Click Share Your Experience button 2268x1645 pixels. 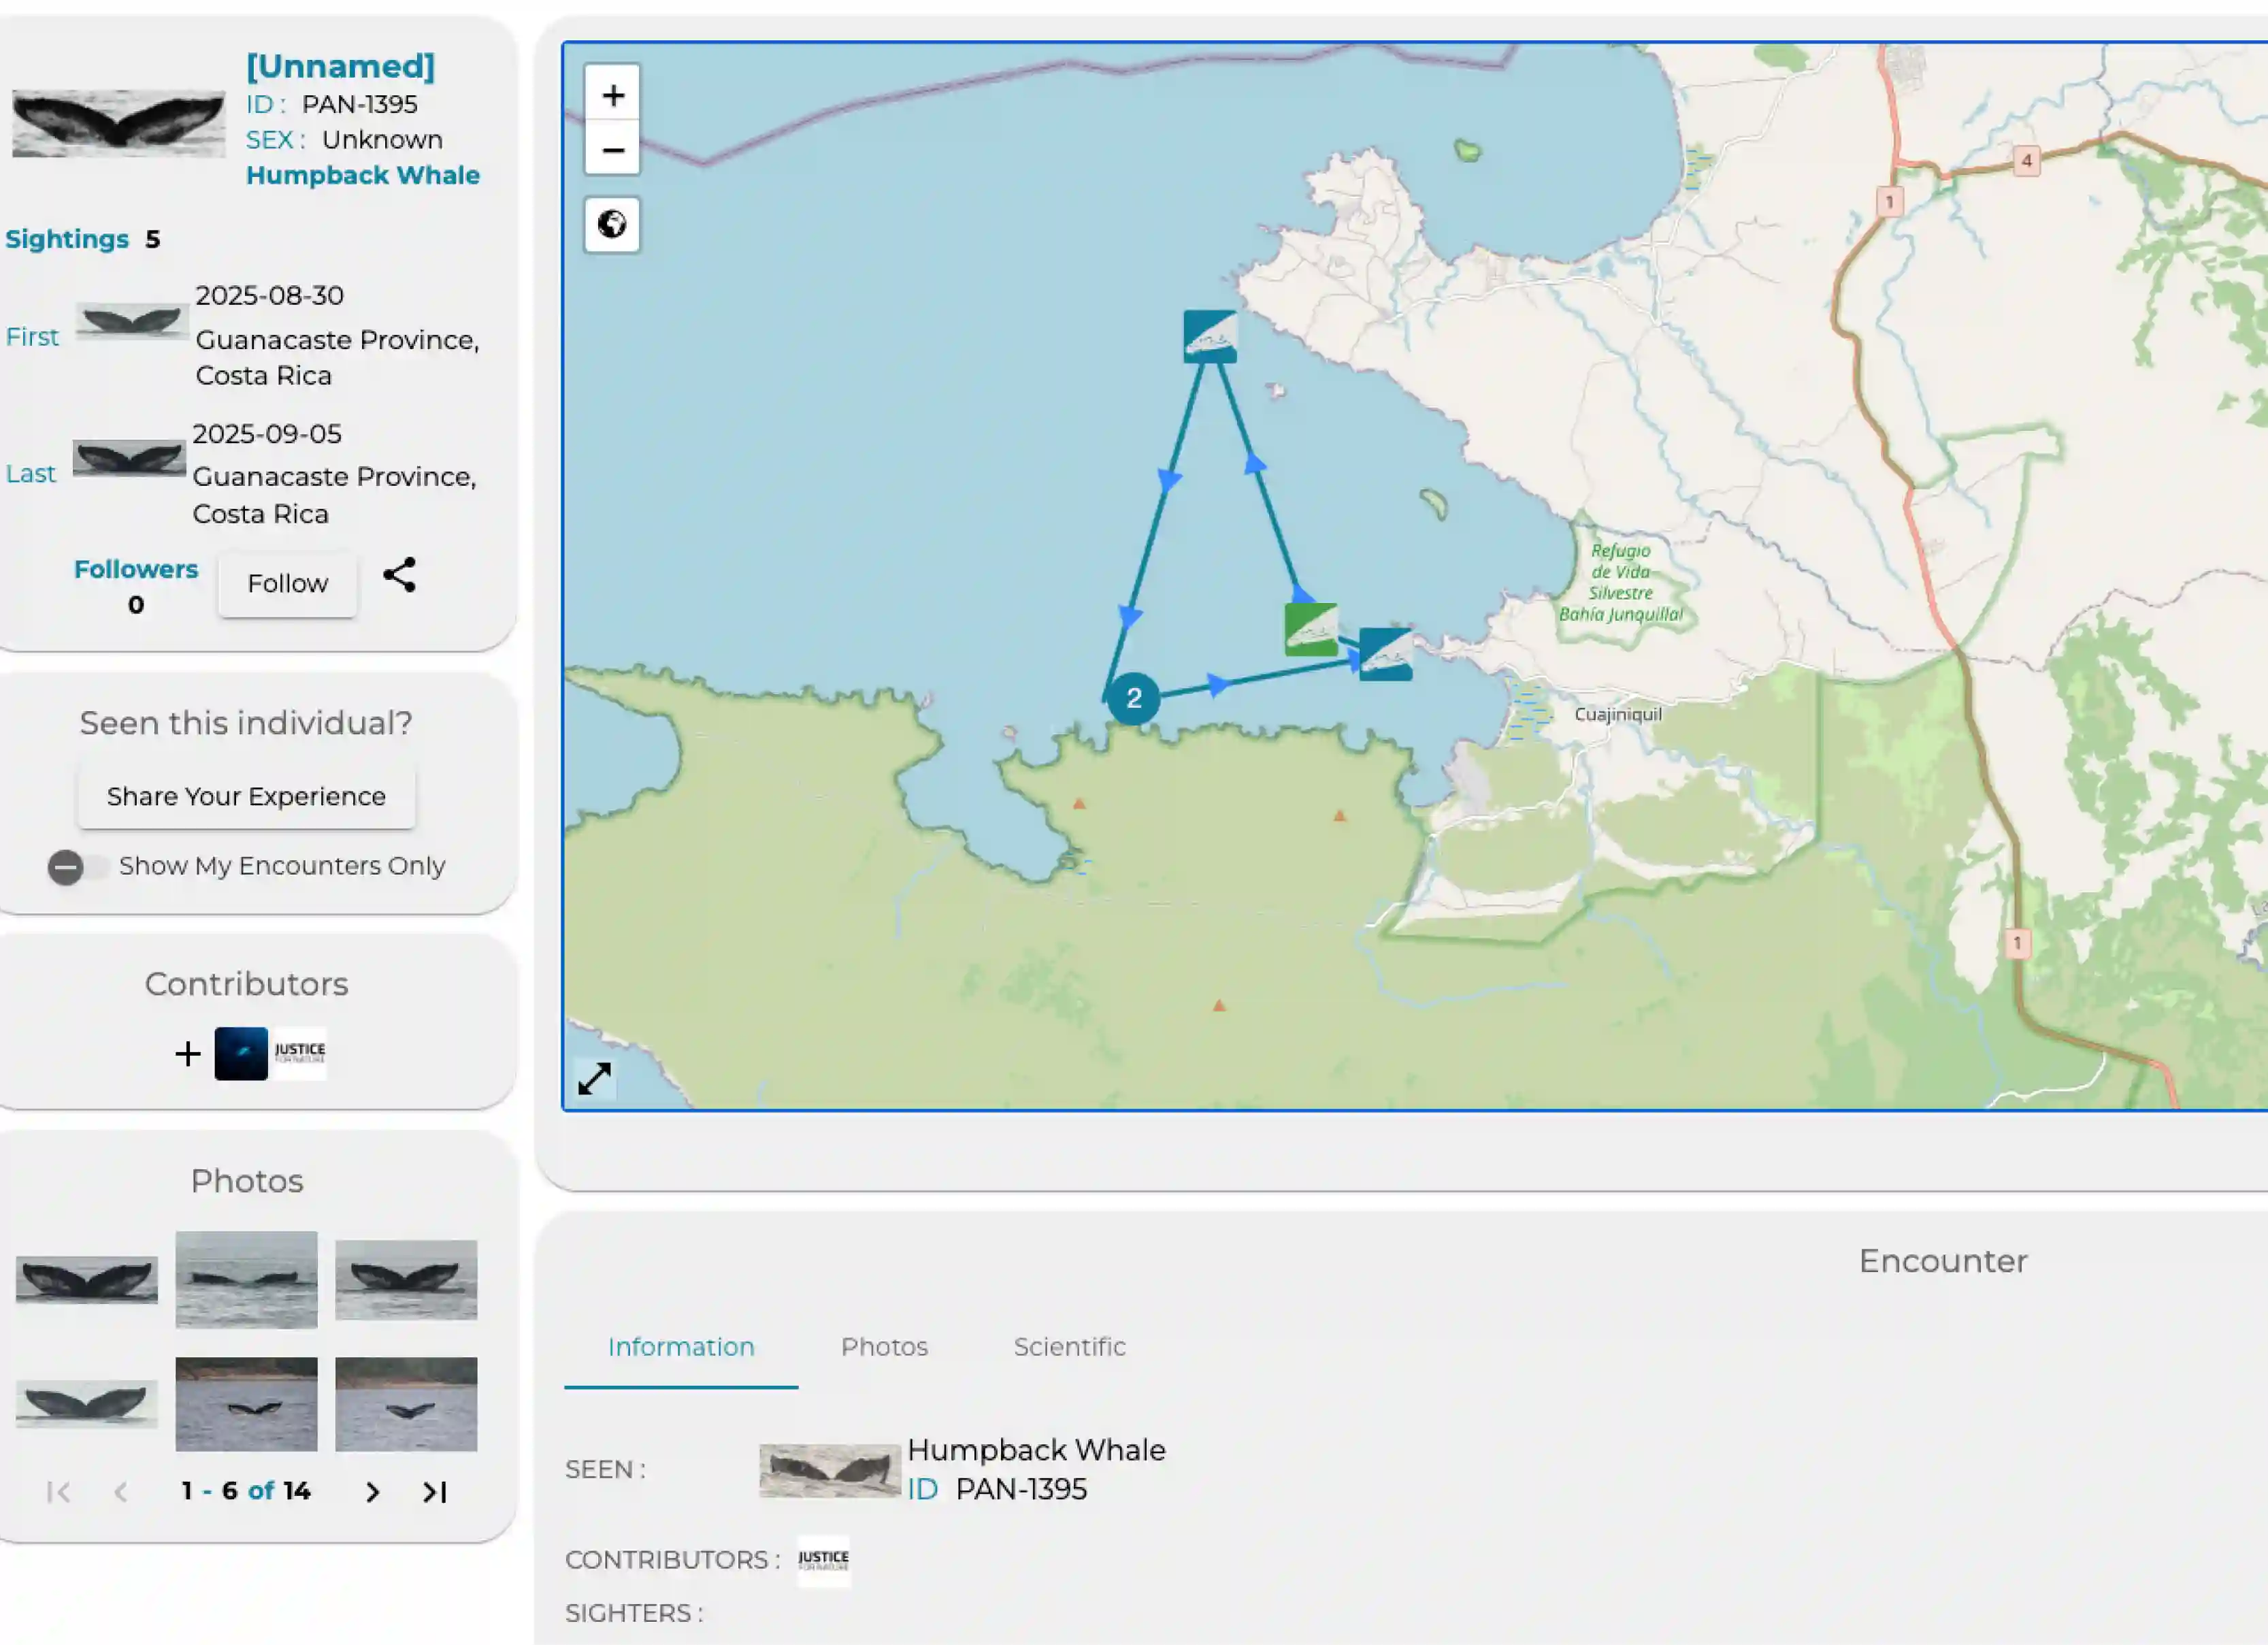246,796
